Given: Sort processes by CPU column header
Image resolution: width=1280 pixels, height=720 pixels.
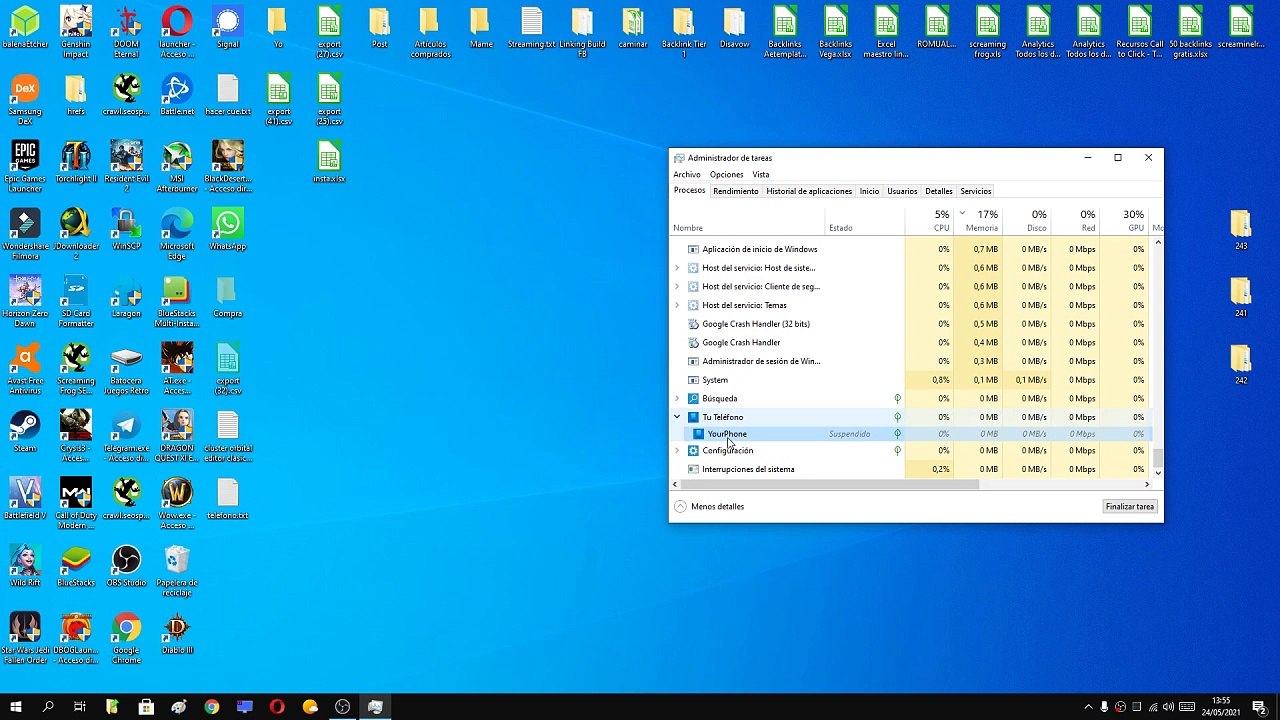Looking at the screenshot, I should [929, 221].
